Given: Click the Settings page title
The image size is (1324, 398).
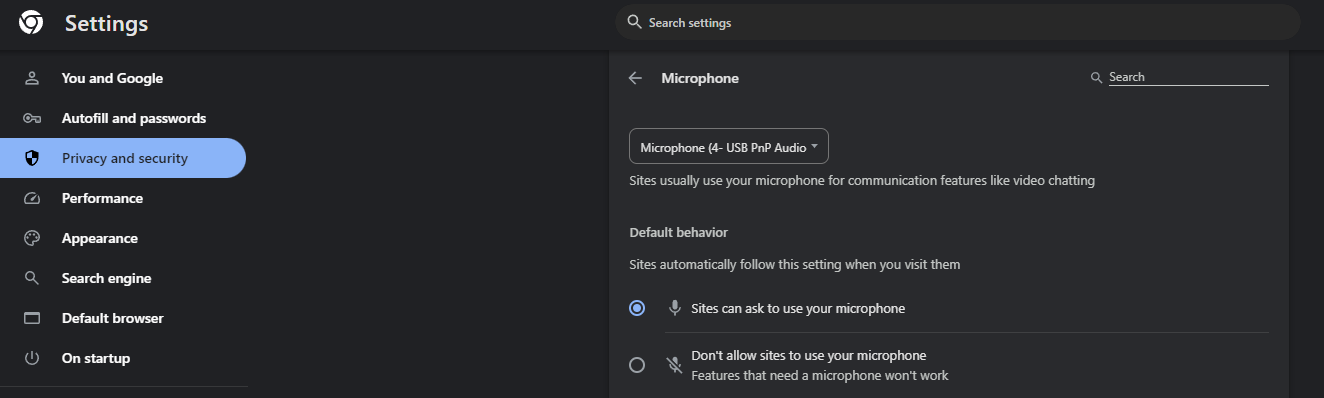Looking at the screenshot, I should (106, 23).
